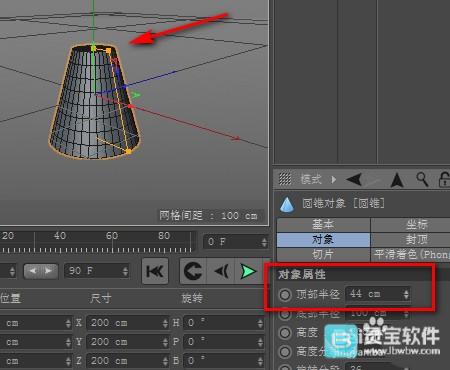Toggle the 高度 keyframe circle
450x370 pixels.
[285, 332]
